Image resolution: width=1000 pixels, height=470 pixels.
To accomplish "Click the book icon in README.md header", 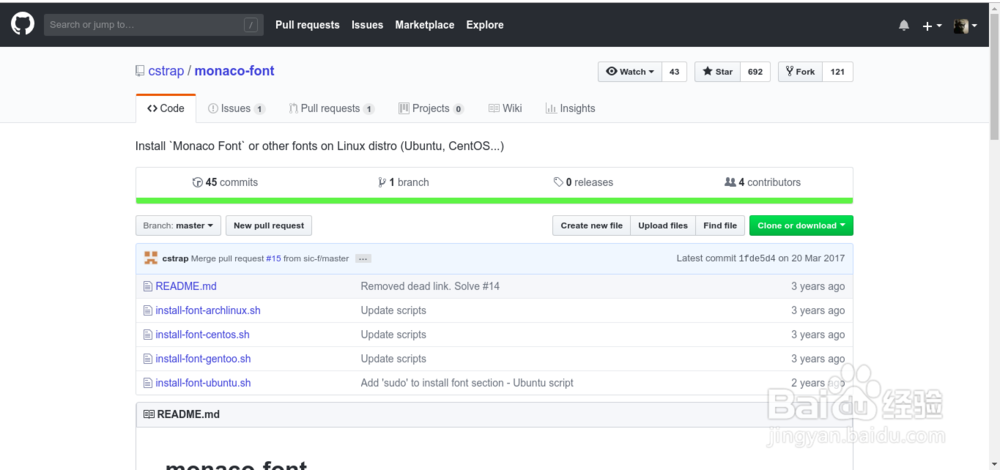I will coord(149,415).
